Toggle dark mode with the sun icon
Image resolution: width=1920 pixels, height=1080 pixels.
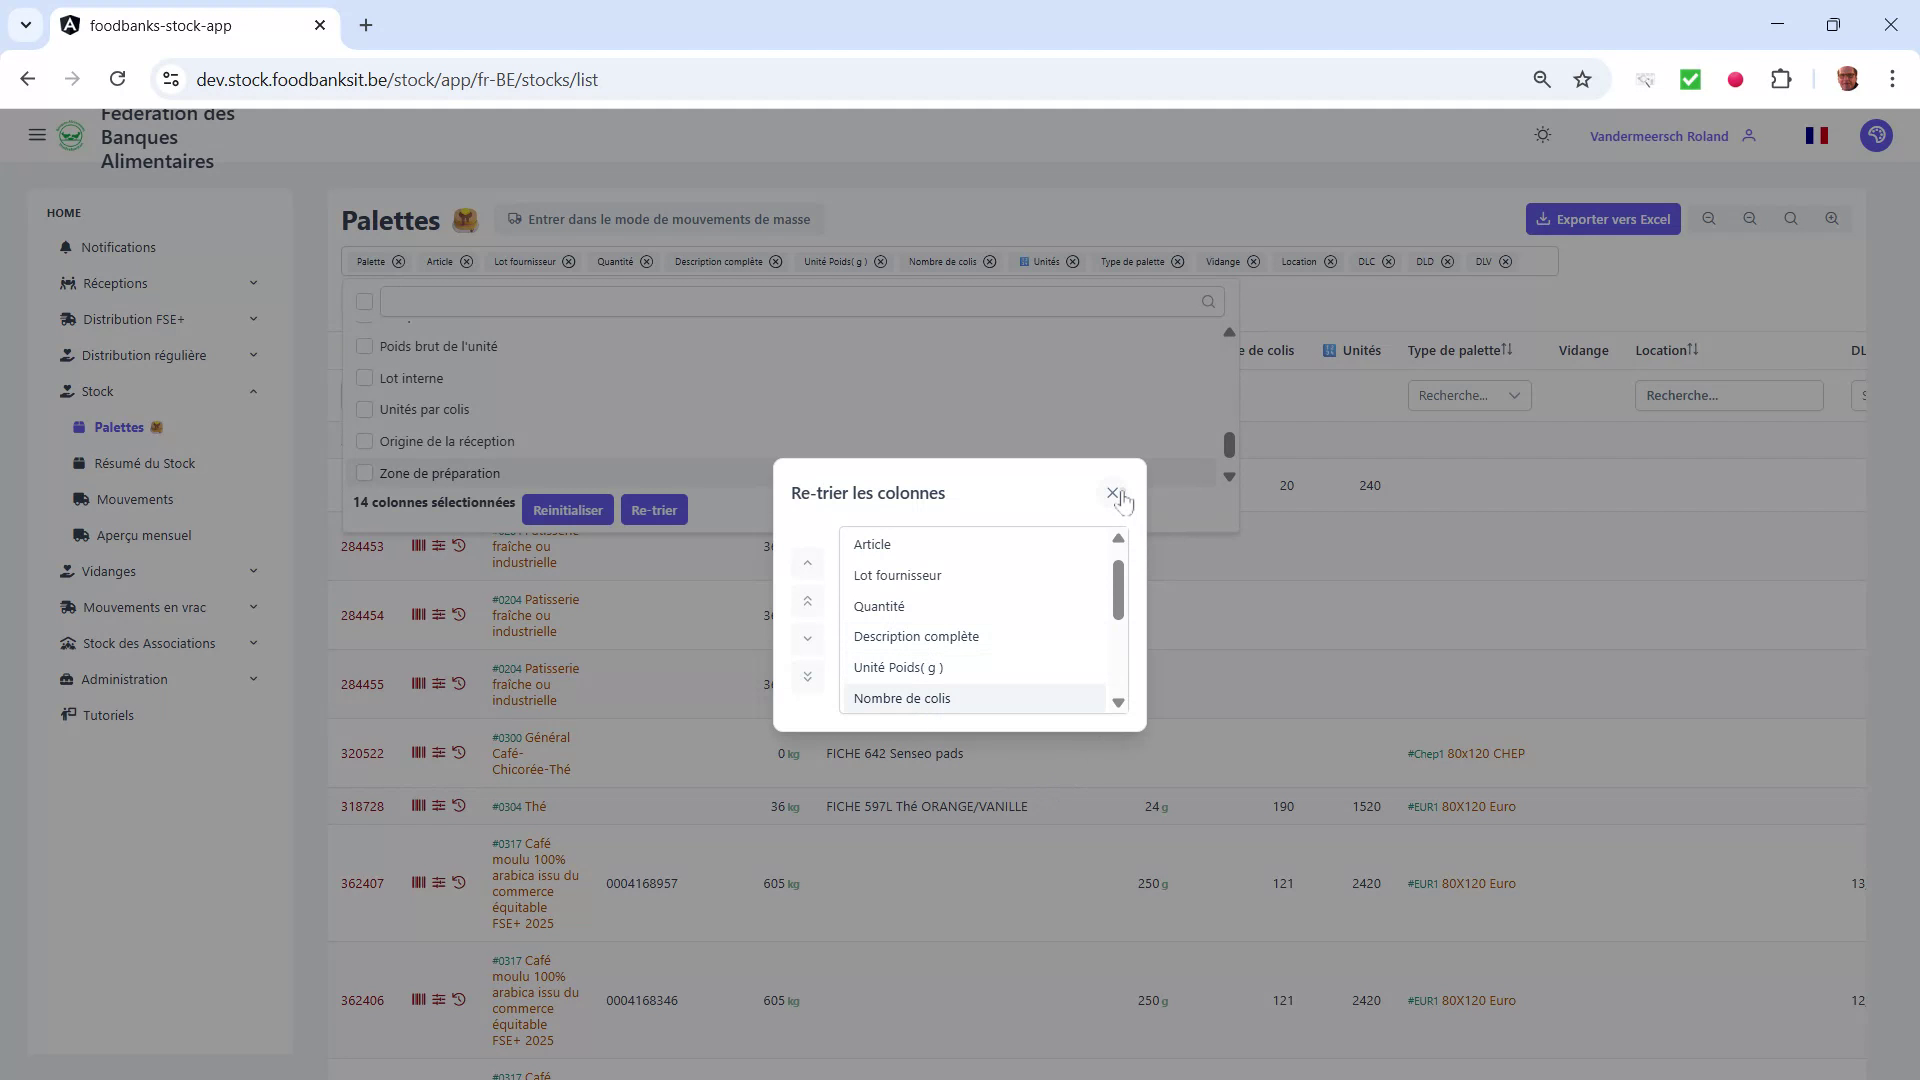[x=1542, y=135]
